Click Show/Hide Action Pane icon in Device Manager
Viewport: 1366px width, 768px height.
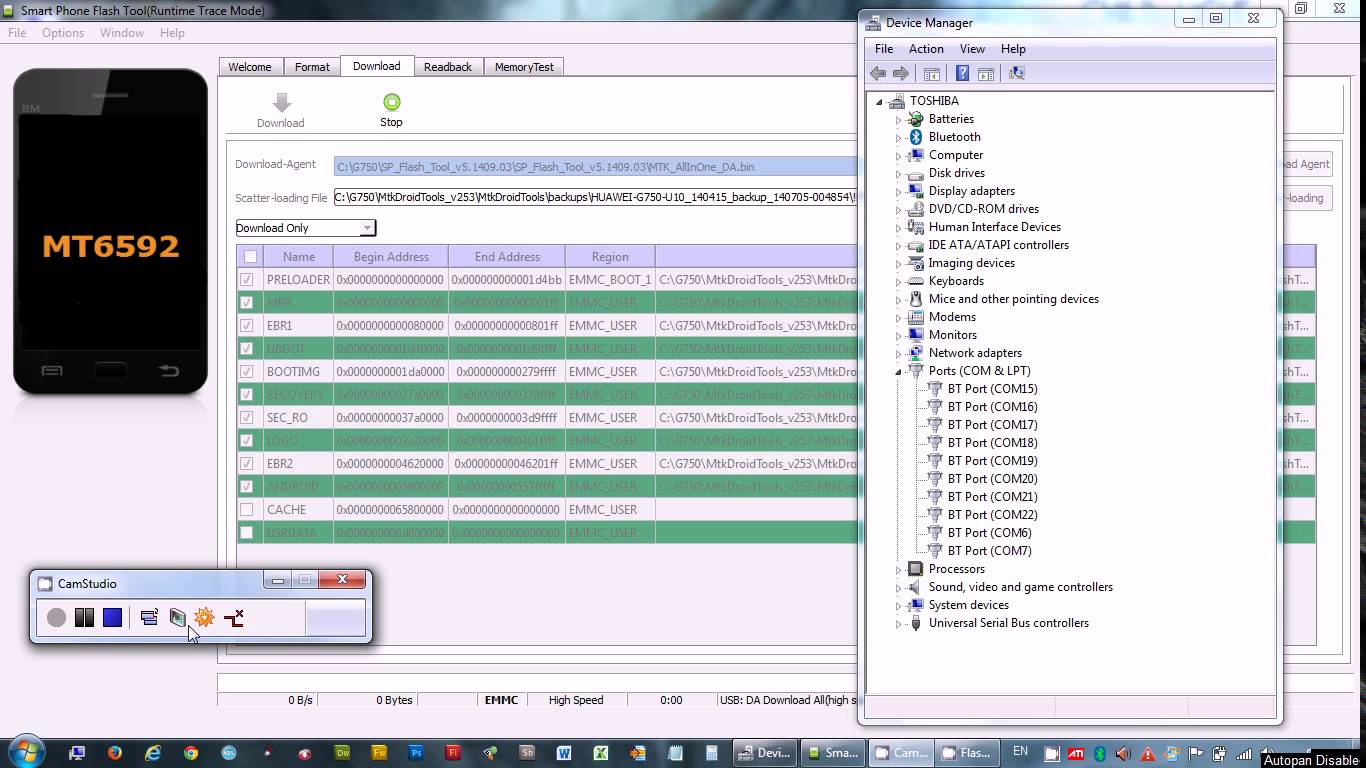click(986, 73)
